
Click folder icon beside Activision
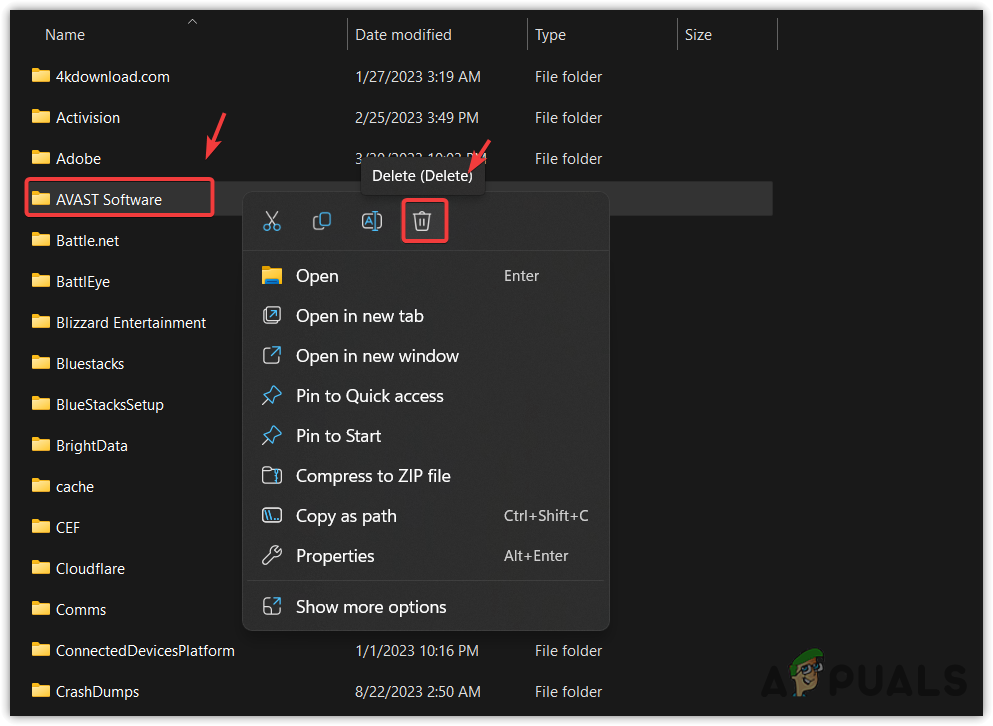coord(41,117)
